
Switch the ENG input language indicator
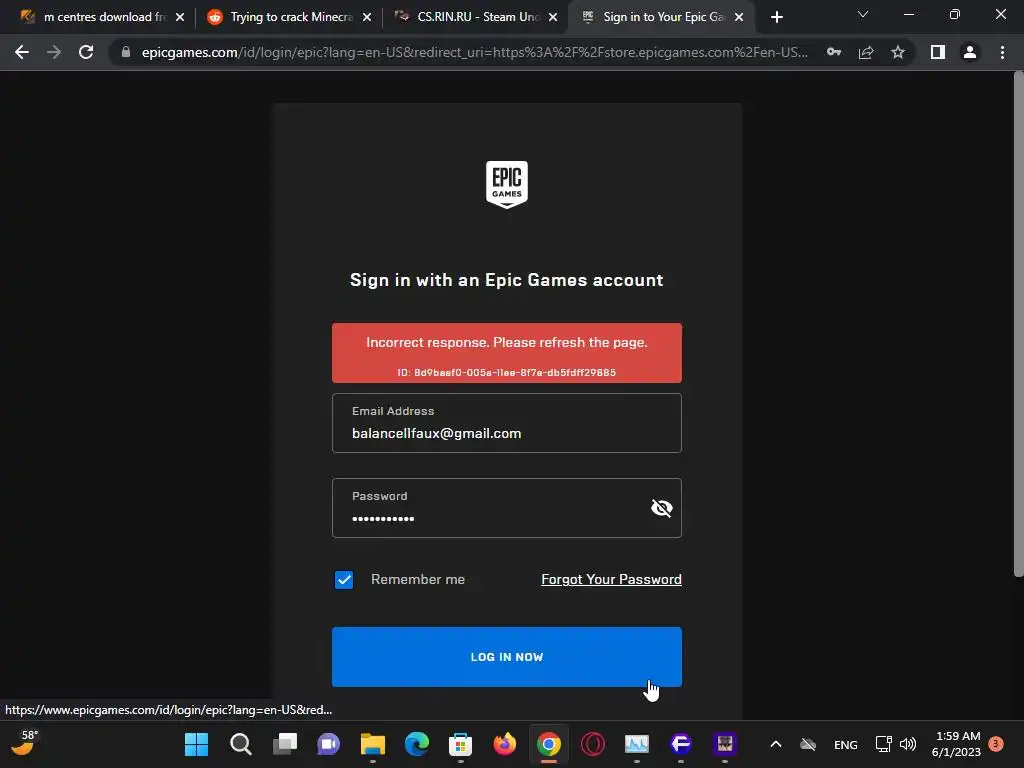click(846, 744)
